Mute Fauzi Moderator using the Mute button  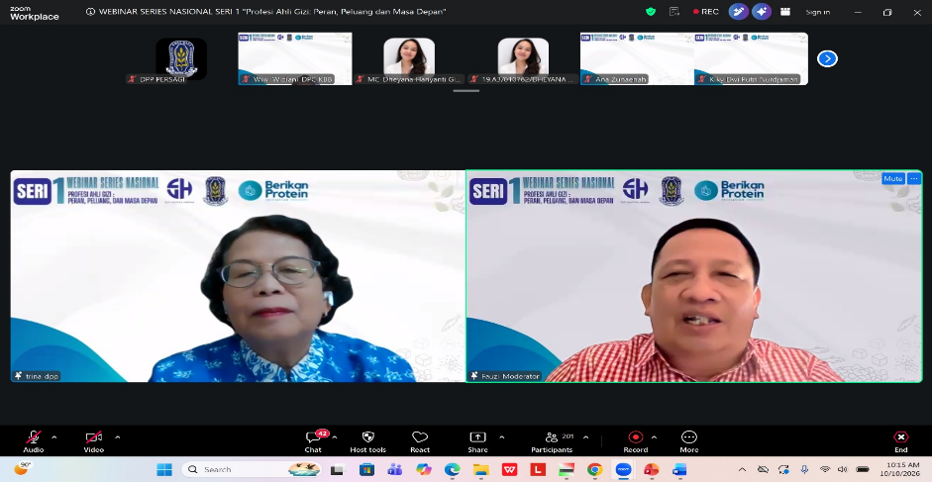pyautogui.click(x=893, y=178)
